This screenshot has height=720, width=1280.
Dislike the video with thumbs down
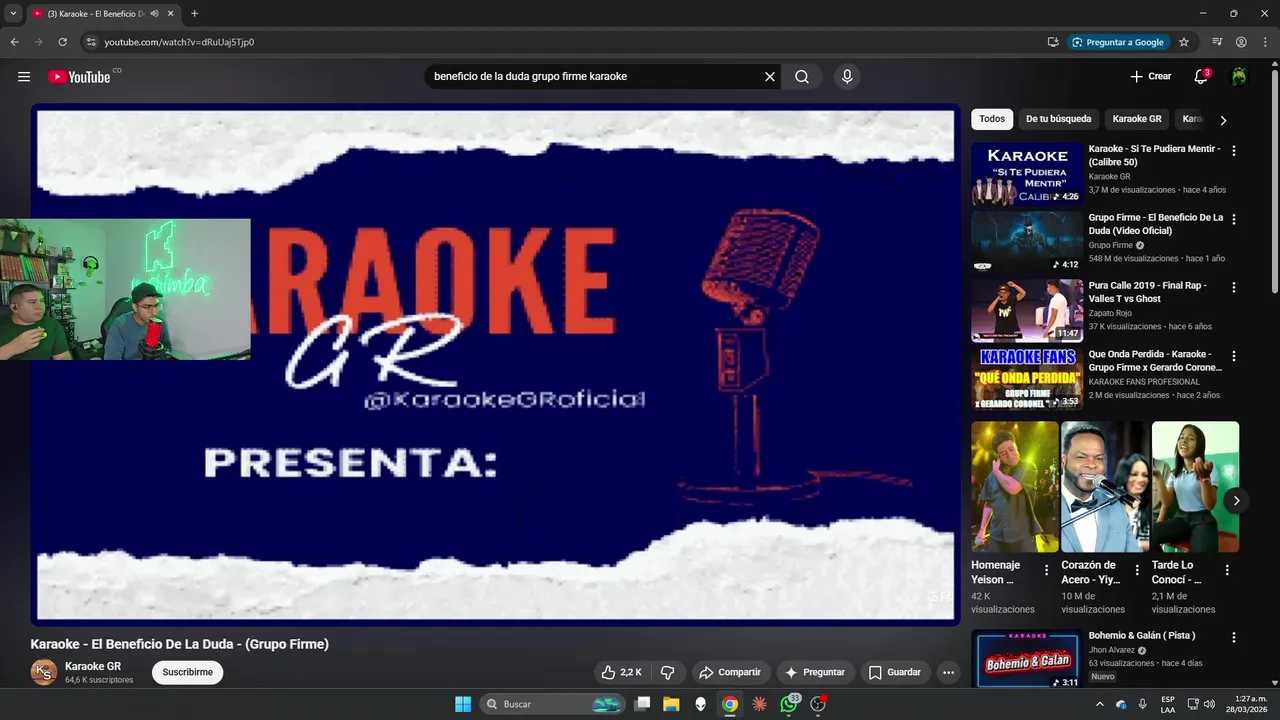[x=668, y=672]
